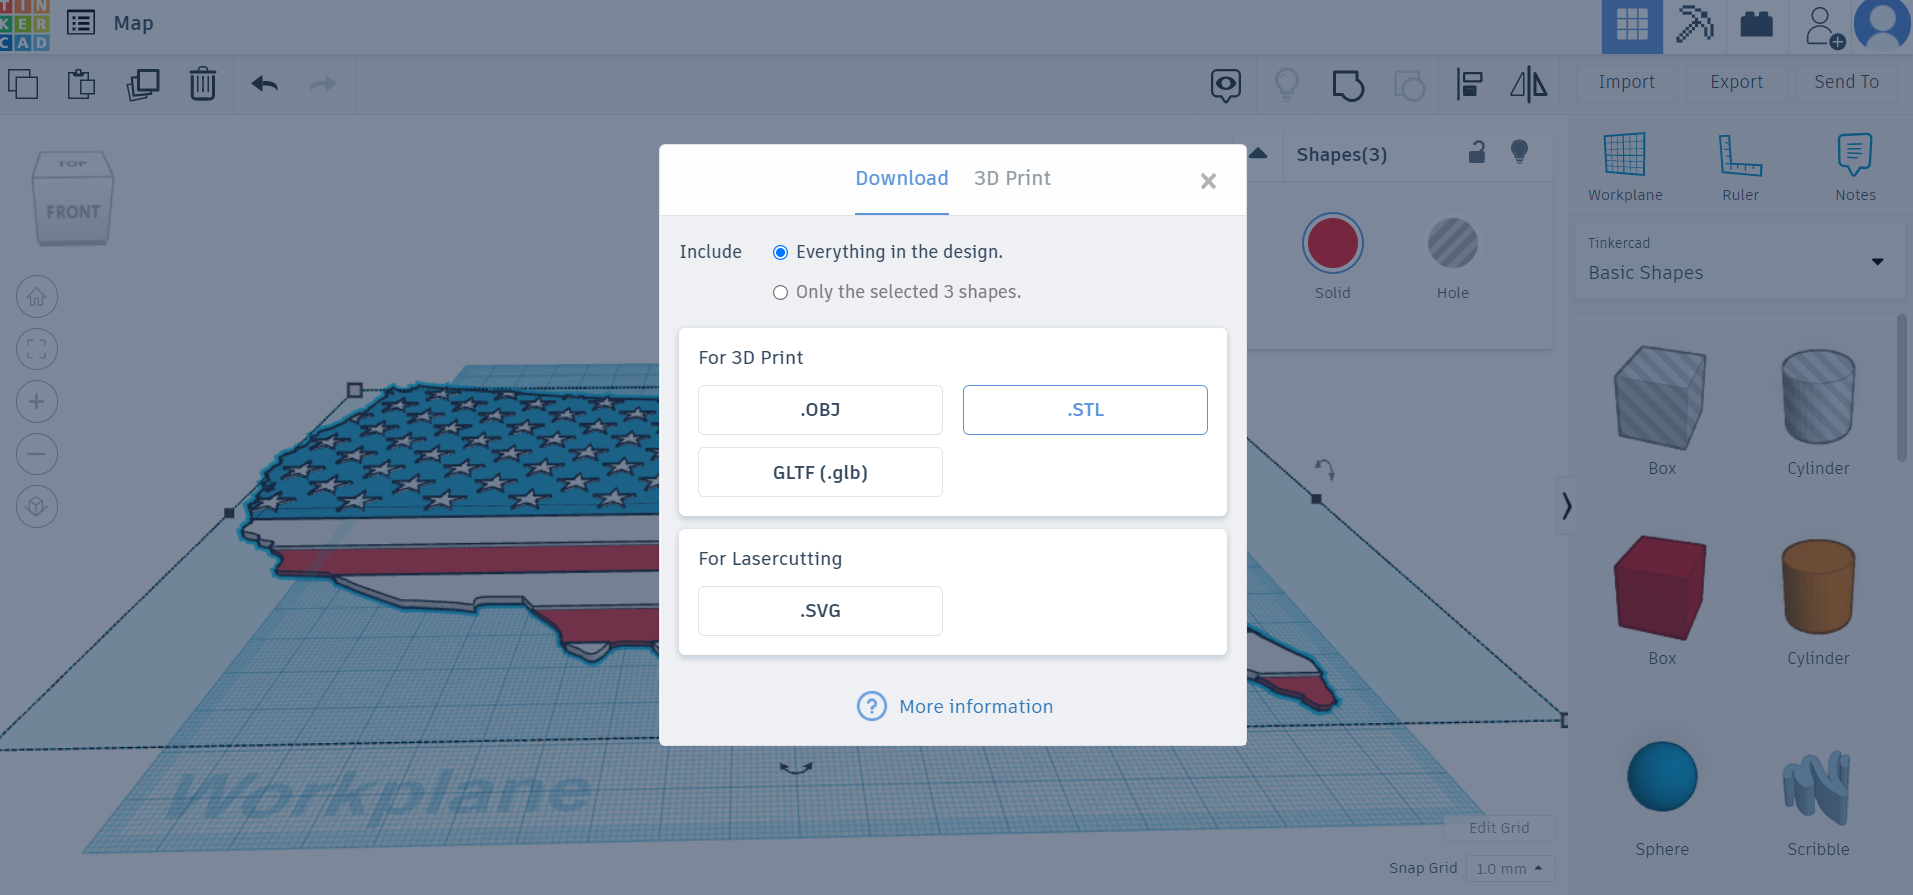Switch to orthographic view cube icon
The width and height of the screenshot is (1913, 895).
37,506
